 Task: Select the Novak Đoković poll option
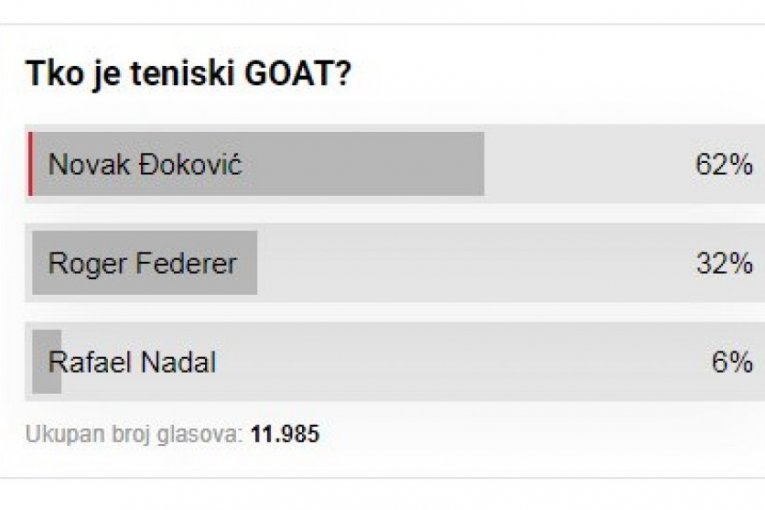[145, 164]
